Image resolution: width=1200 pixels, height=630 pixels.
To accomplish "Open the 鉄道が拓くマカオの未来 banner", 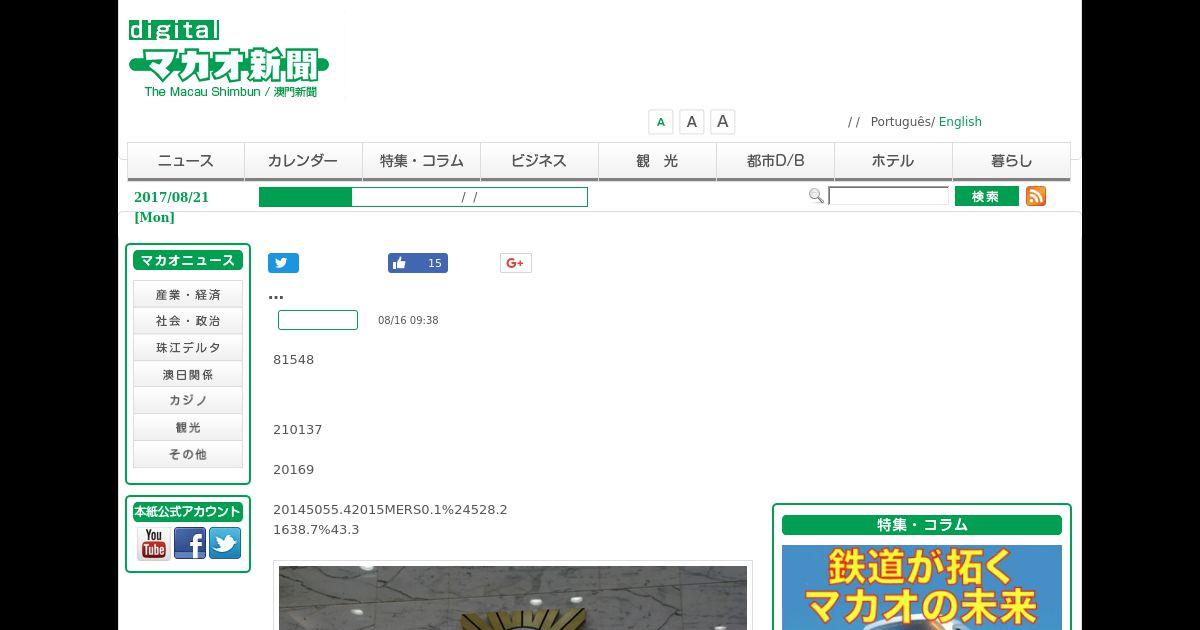I will [x=922, y=587].
